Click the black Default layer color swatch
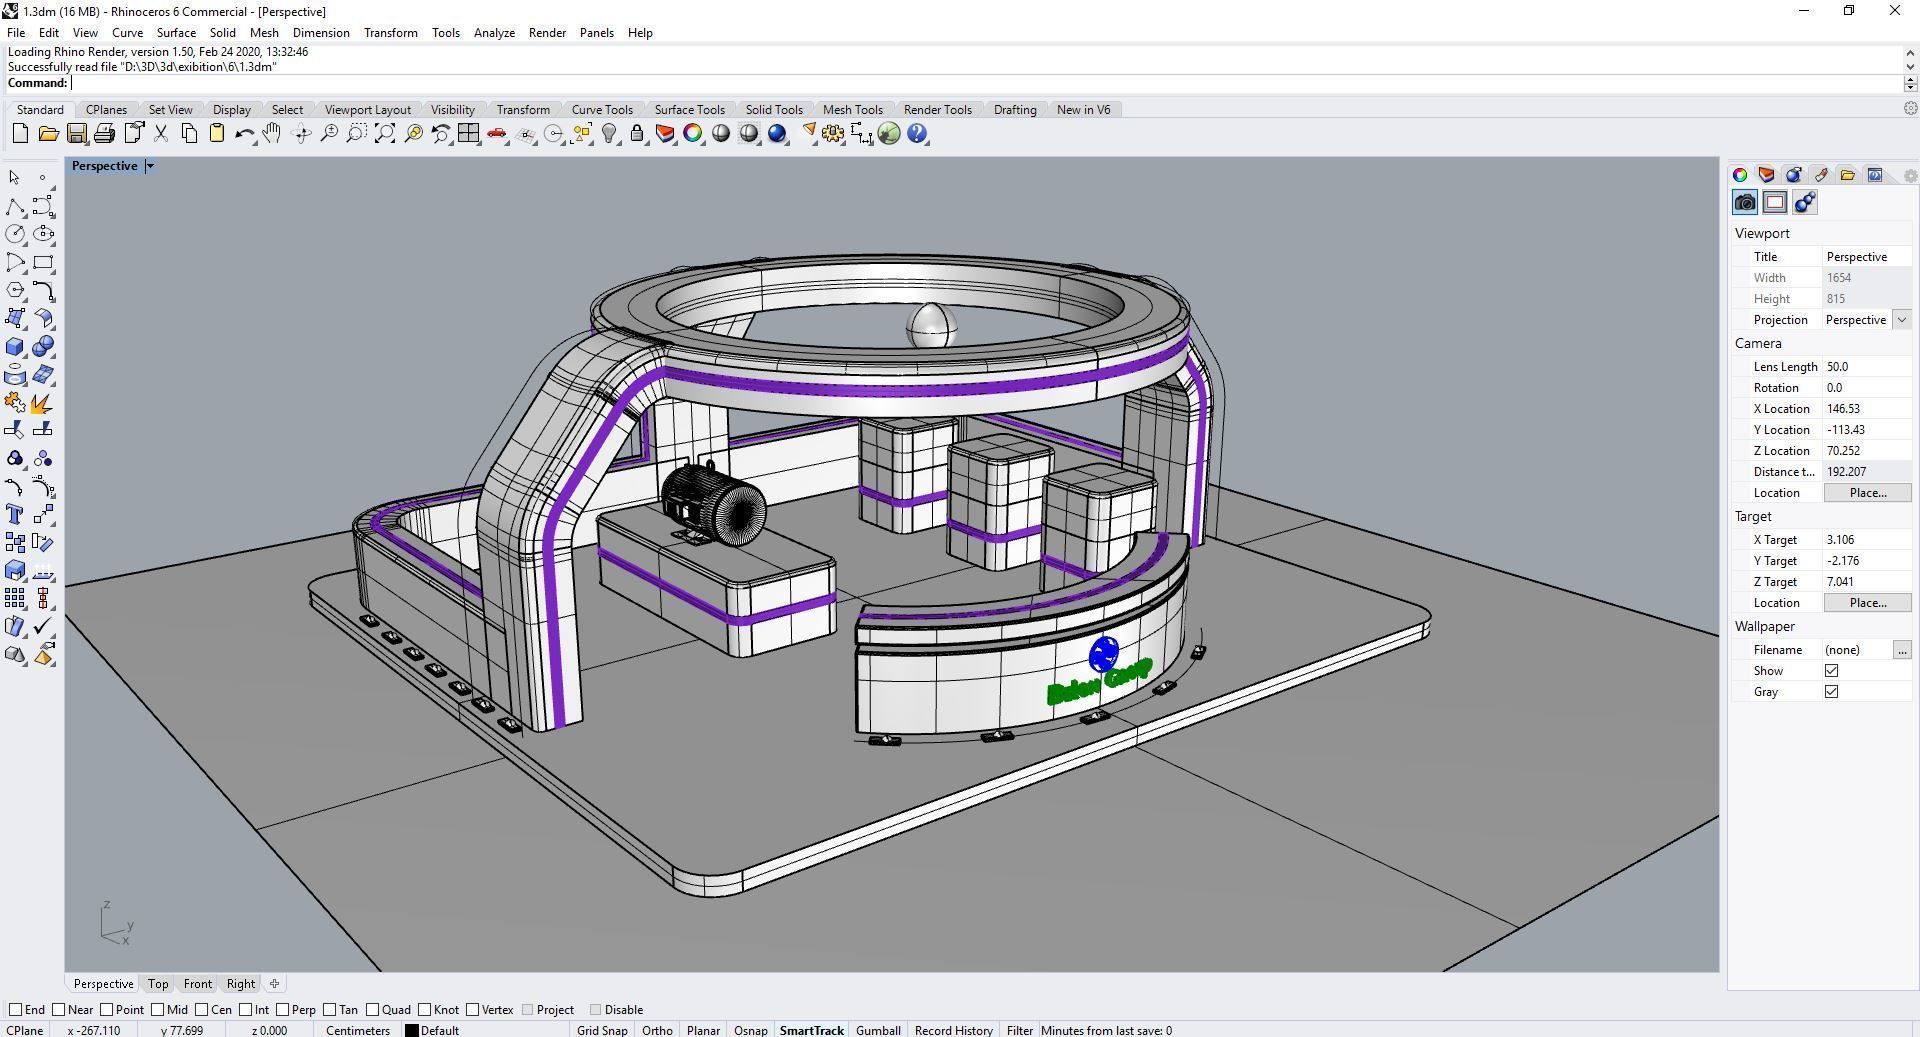The width and height of the screenshot is (1920, 1037). pyautogui.click(x=411, y=1030)
